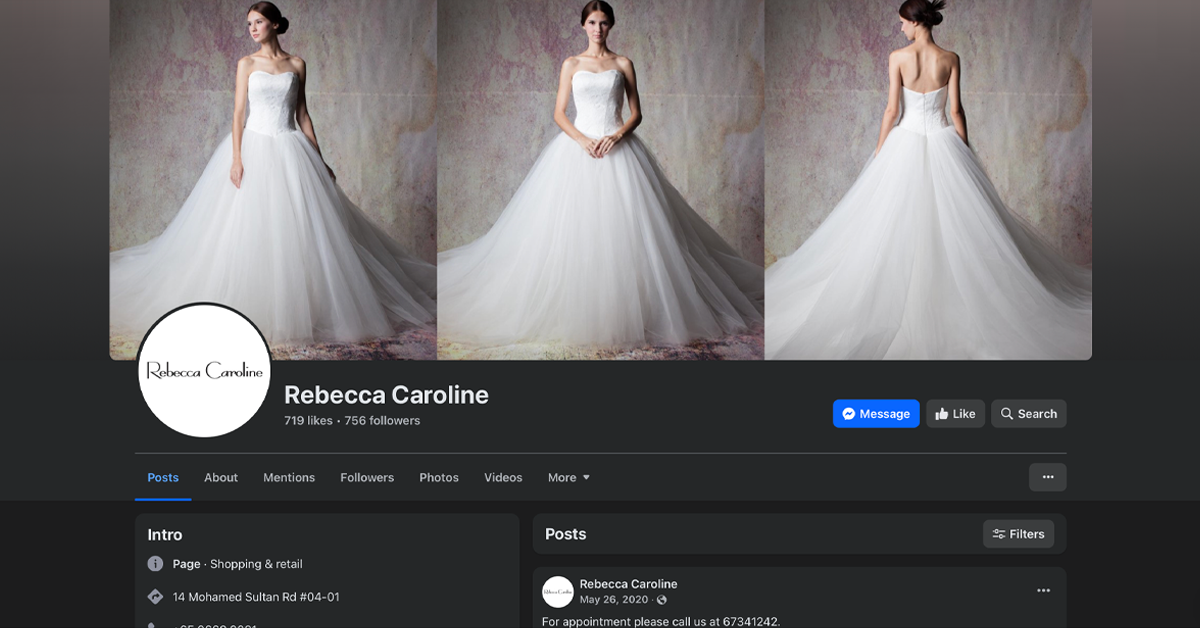Image resolution: width=1200 pixels, height=628 pixels.
Task: Click the Messenger icon in Message button
Action: [848, 414]
